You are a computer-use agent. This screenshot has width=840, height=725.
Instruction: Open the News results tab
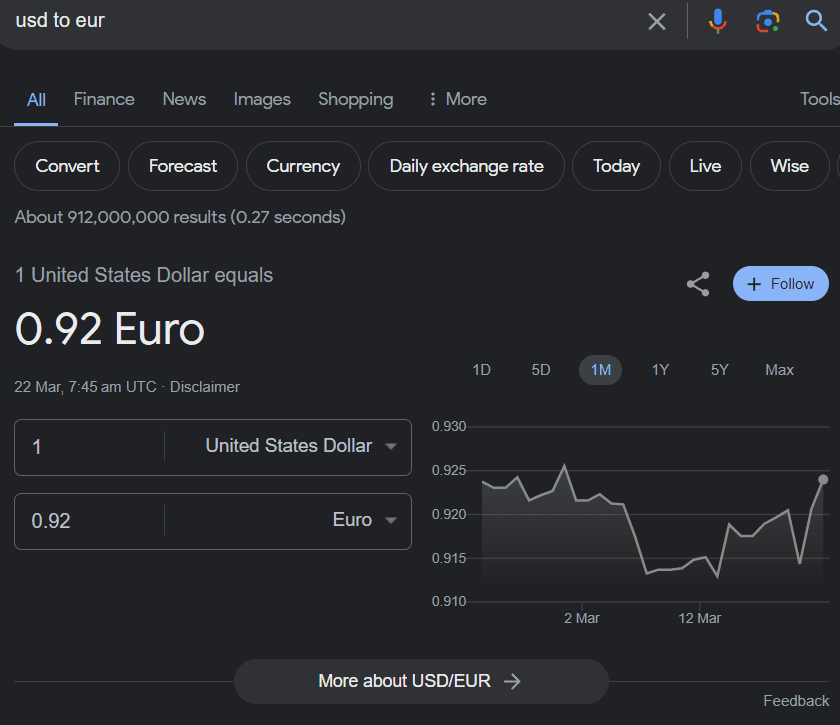click(x=184, y=99)
